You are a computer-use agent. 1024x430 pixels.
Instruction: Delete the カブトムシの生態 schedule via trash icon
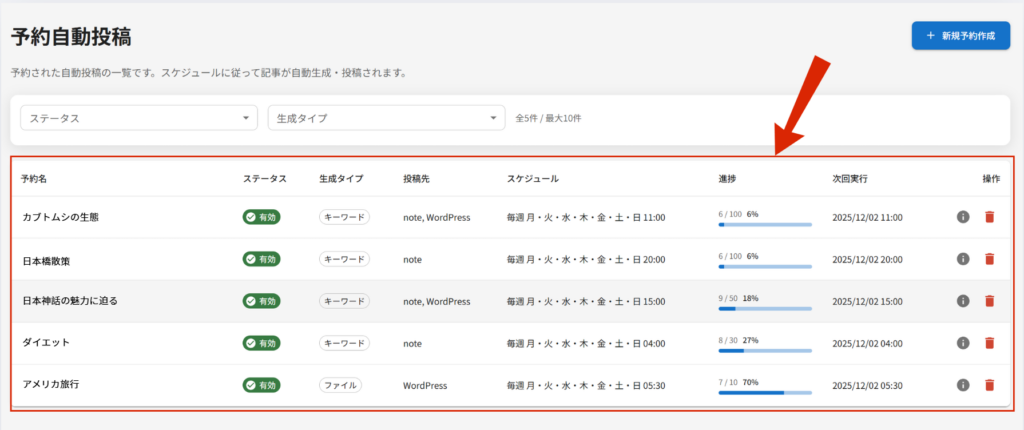989,217
